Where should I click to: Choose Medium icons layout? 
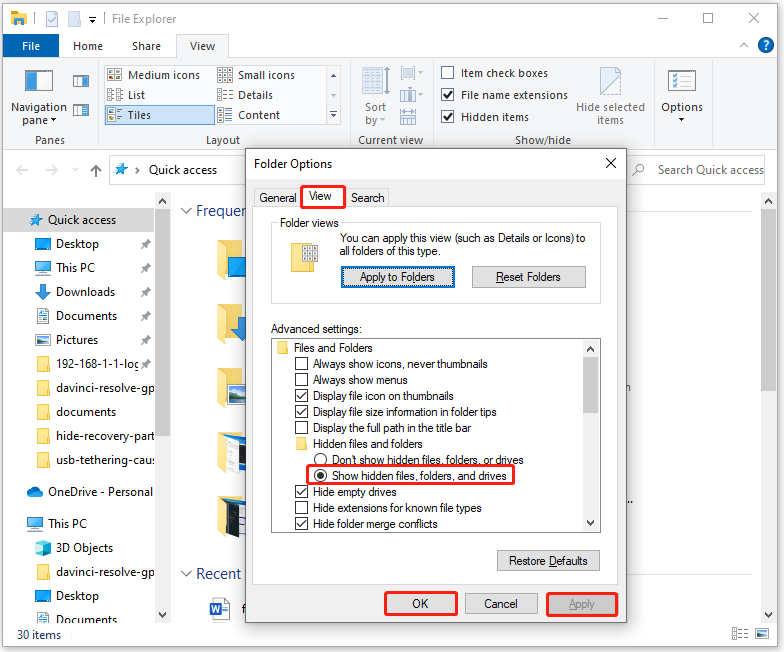154,75
